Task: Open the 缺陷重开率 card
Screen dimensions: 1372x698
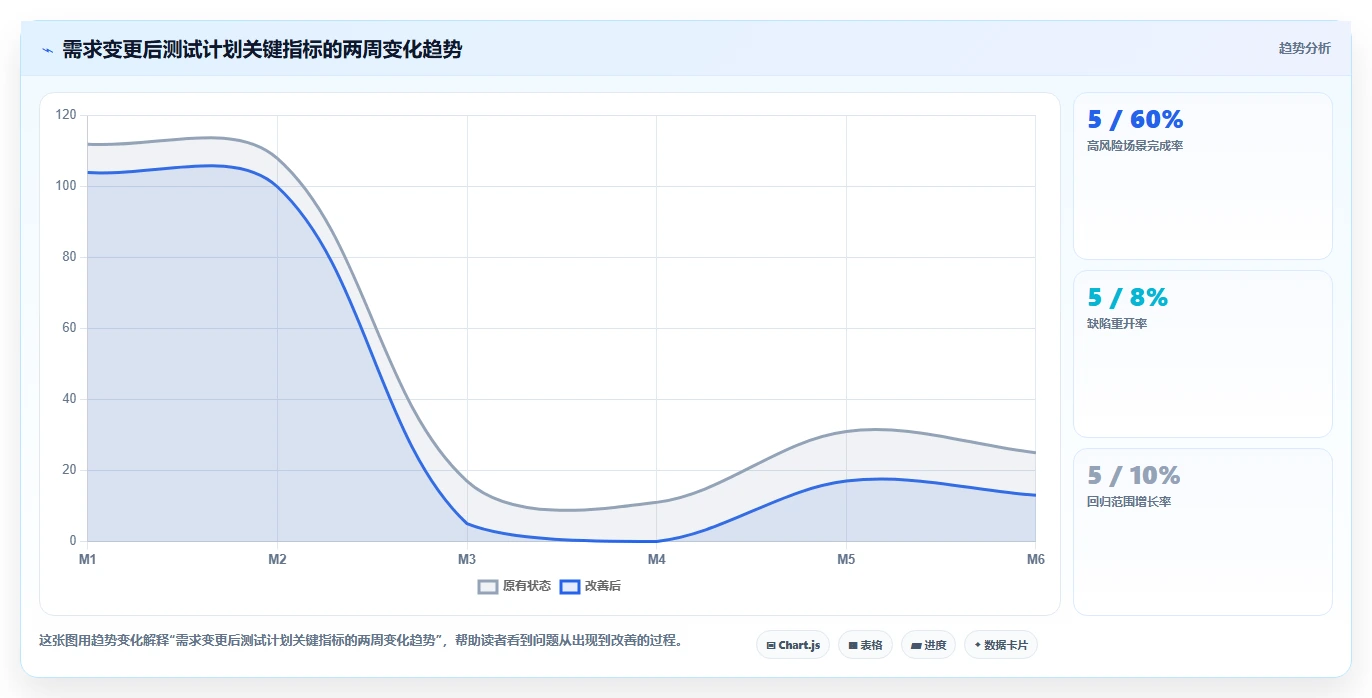Action: [1202, 354]
